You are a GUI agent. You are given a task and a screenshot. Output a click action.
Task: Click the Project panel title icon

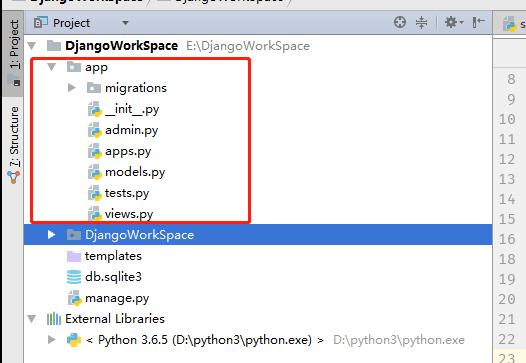pyautogui.click(x=41, y=22)
